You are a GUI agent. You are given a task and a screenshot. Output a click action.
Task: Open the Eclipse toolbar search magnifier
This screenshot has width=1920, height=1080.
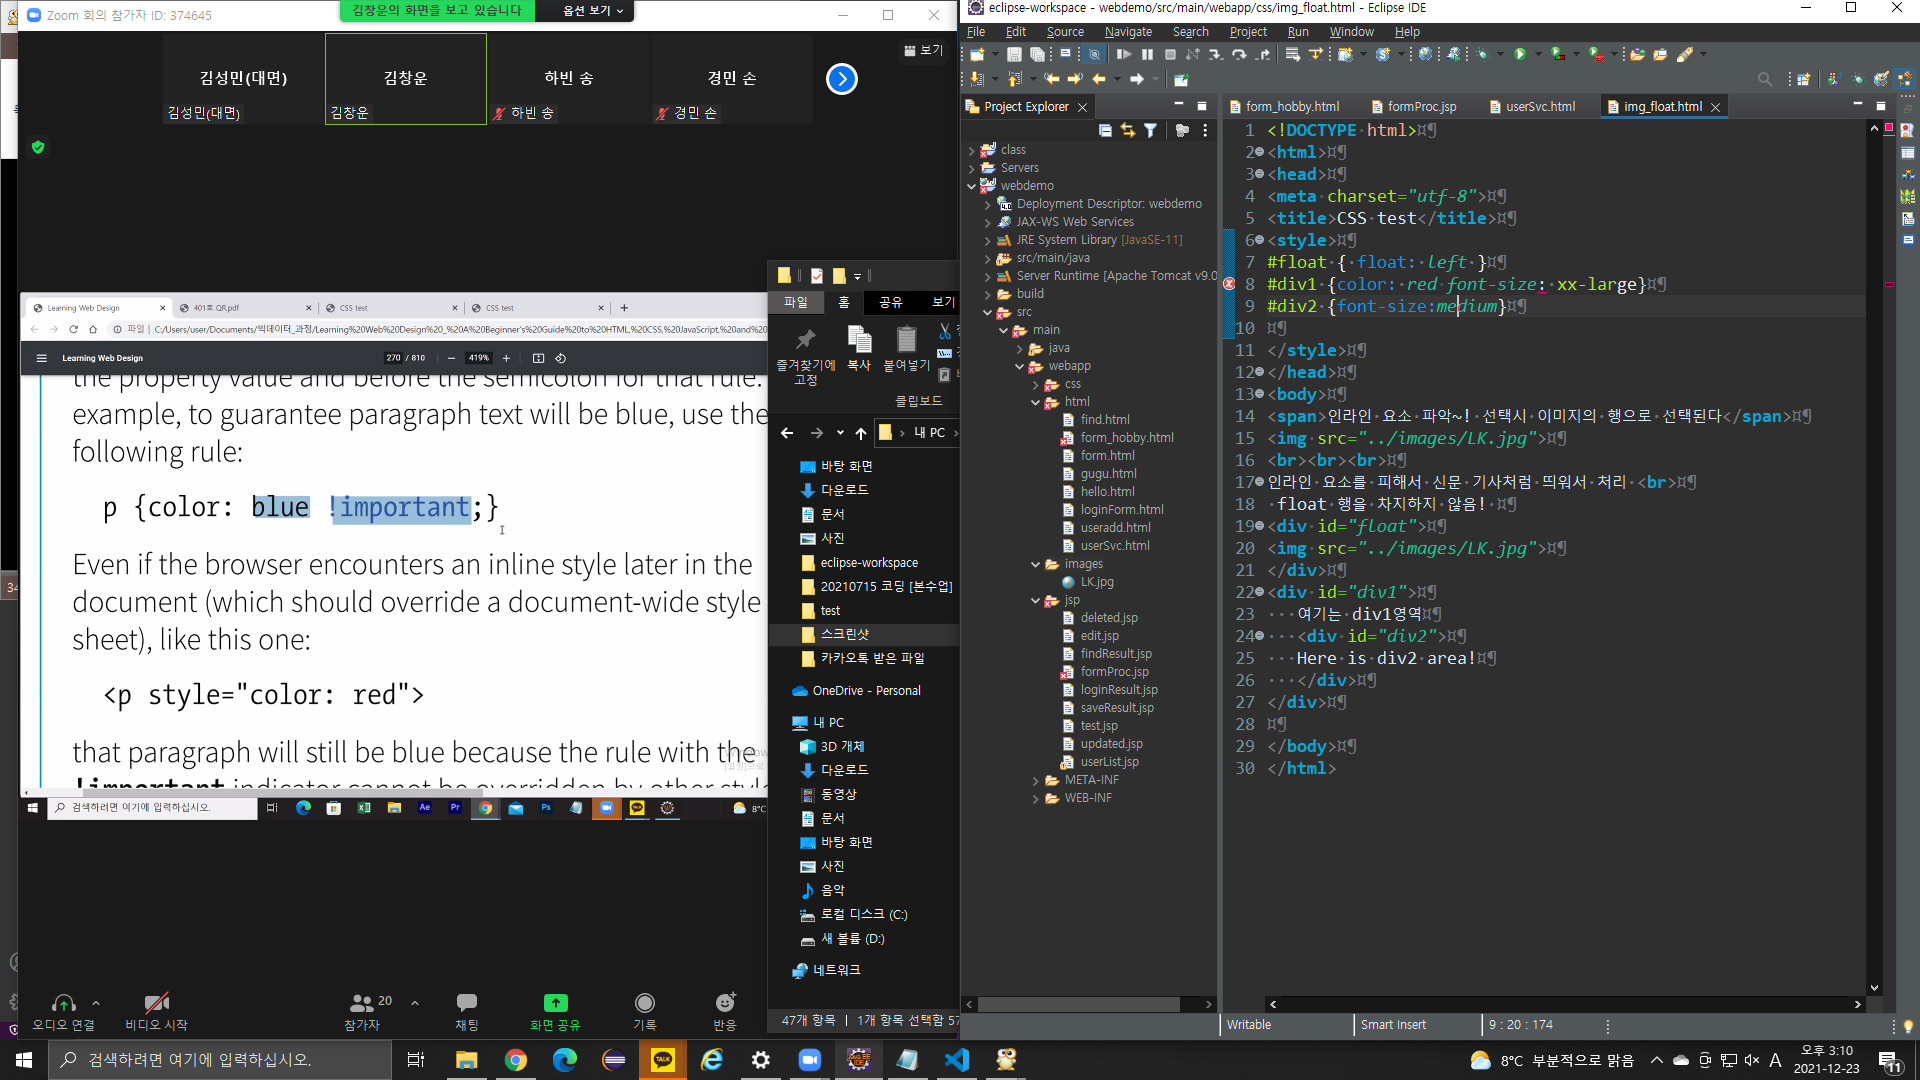coord(1765,79)
